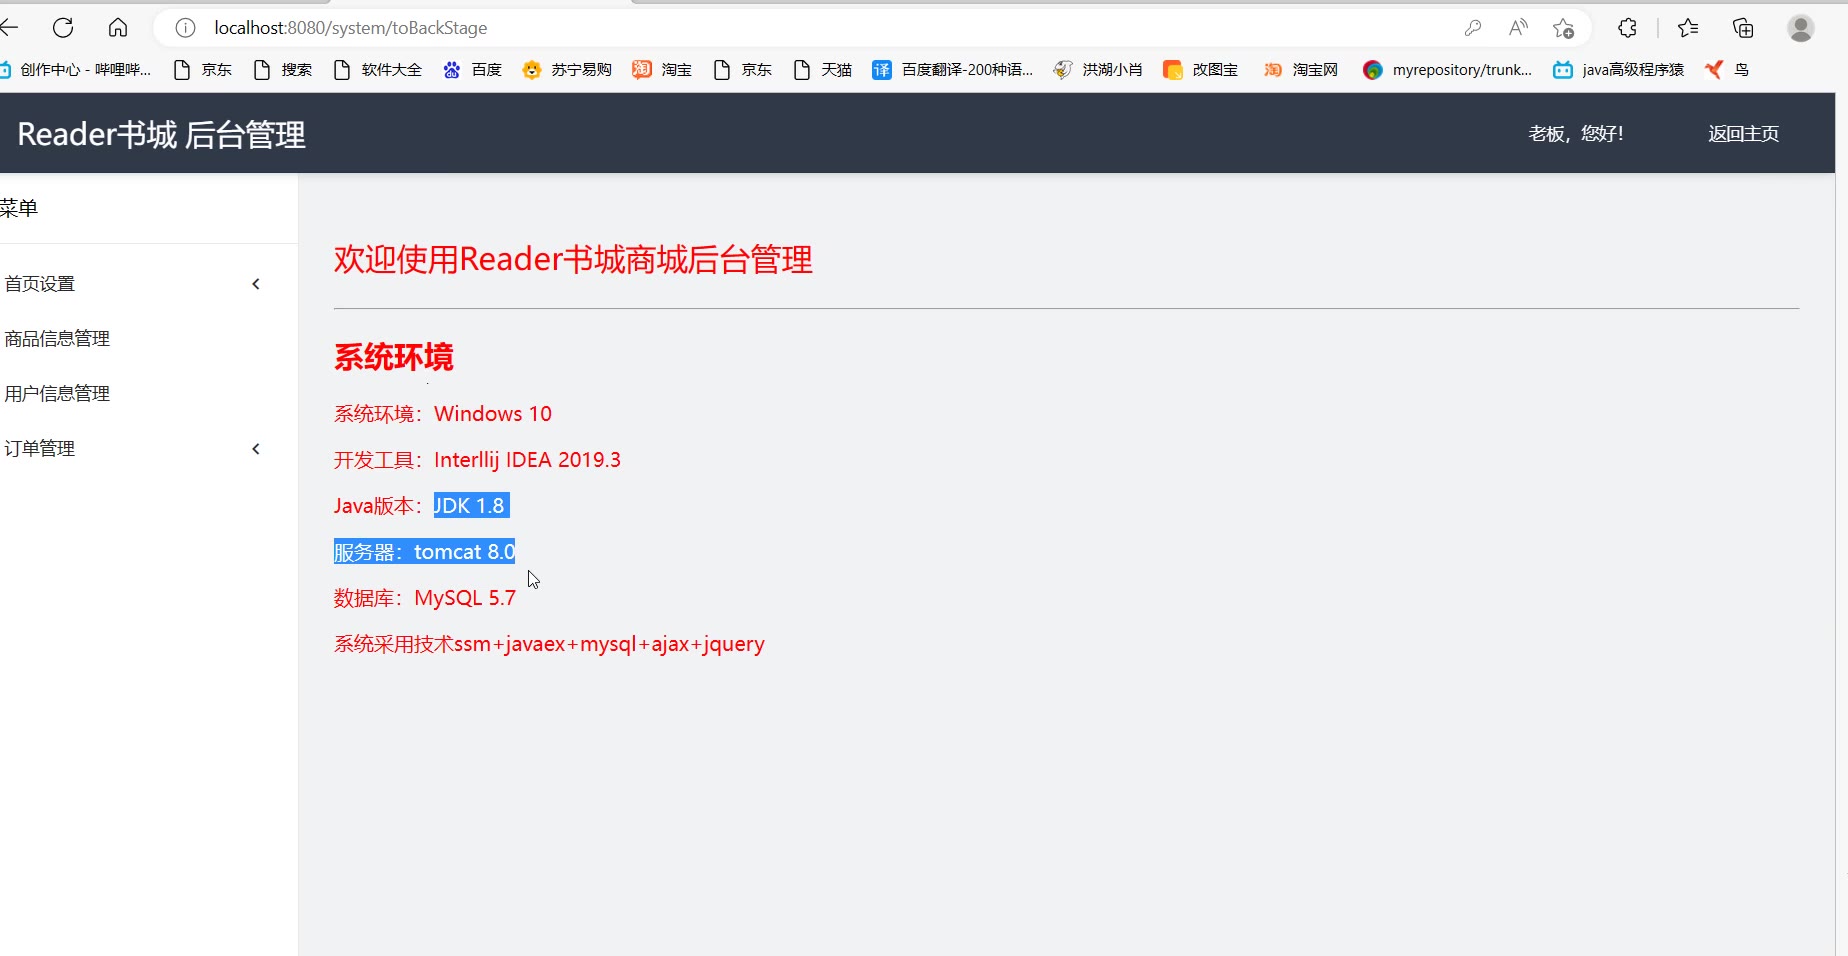Open collections icon
Image resolution: width=1848 pixels, height=956 pixels.
click(1743, 28)
